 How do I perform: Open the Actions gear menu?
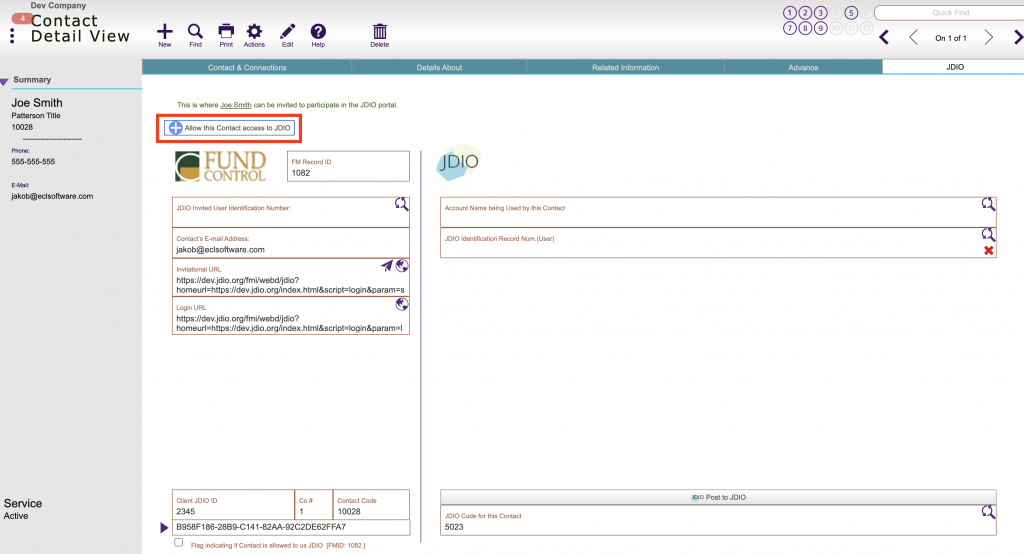pos(254,33)
